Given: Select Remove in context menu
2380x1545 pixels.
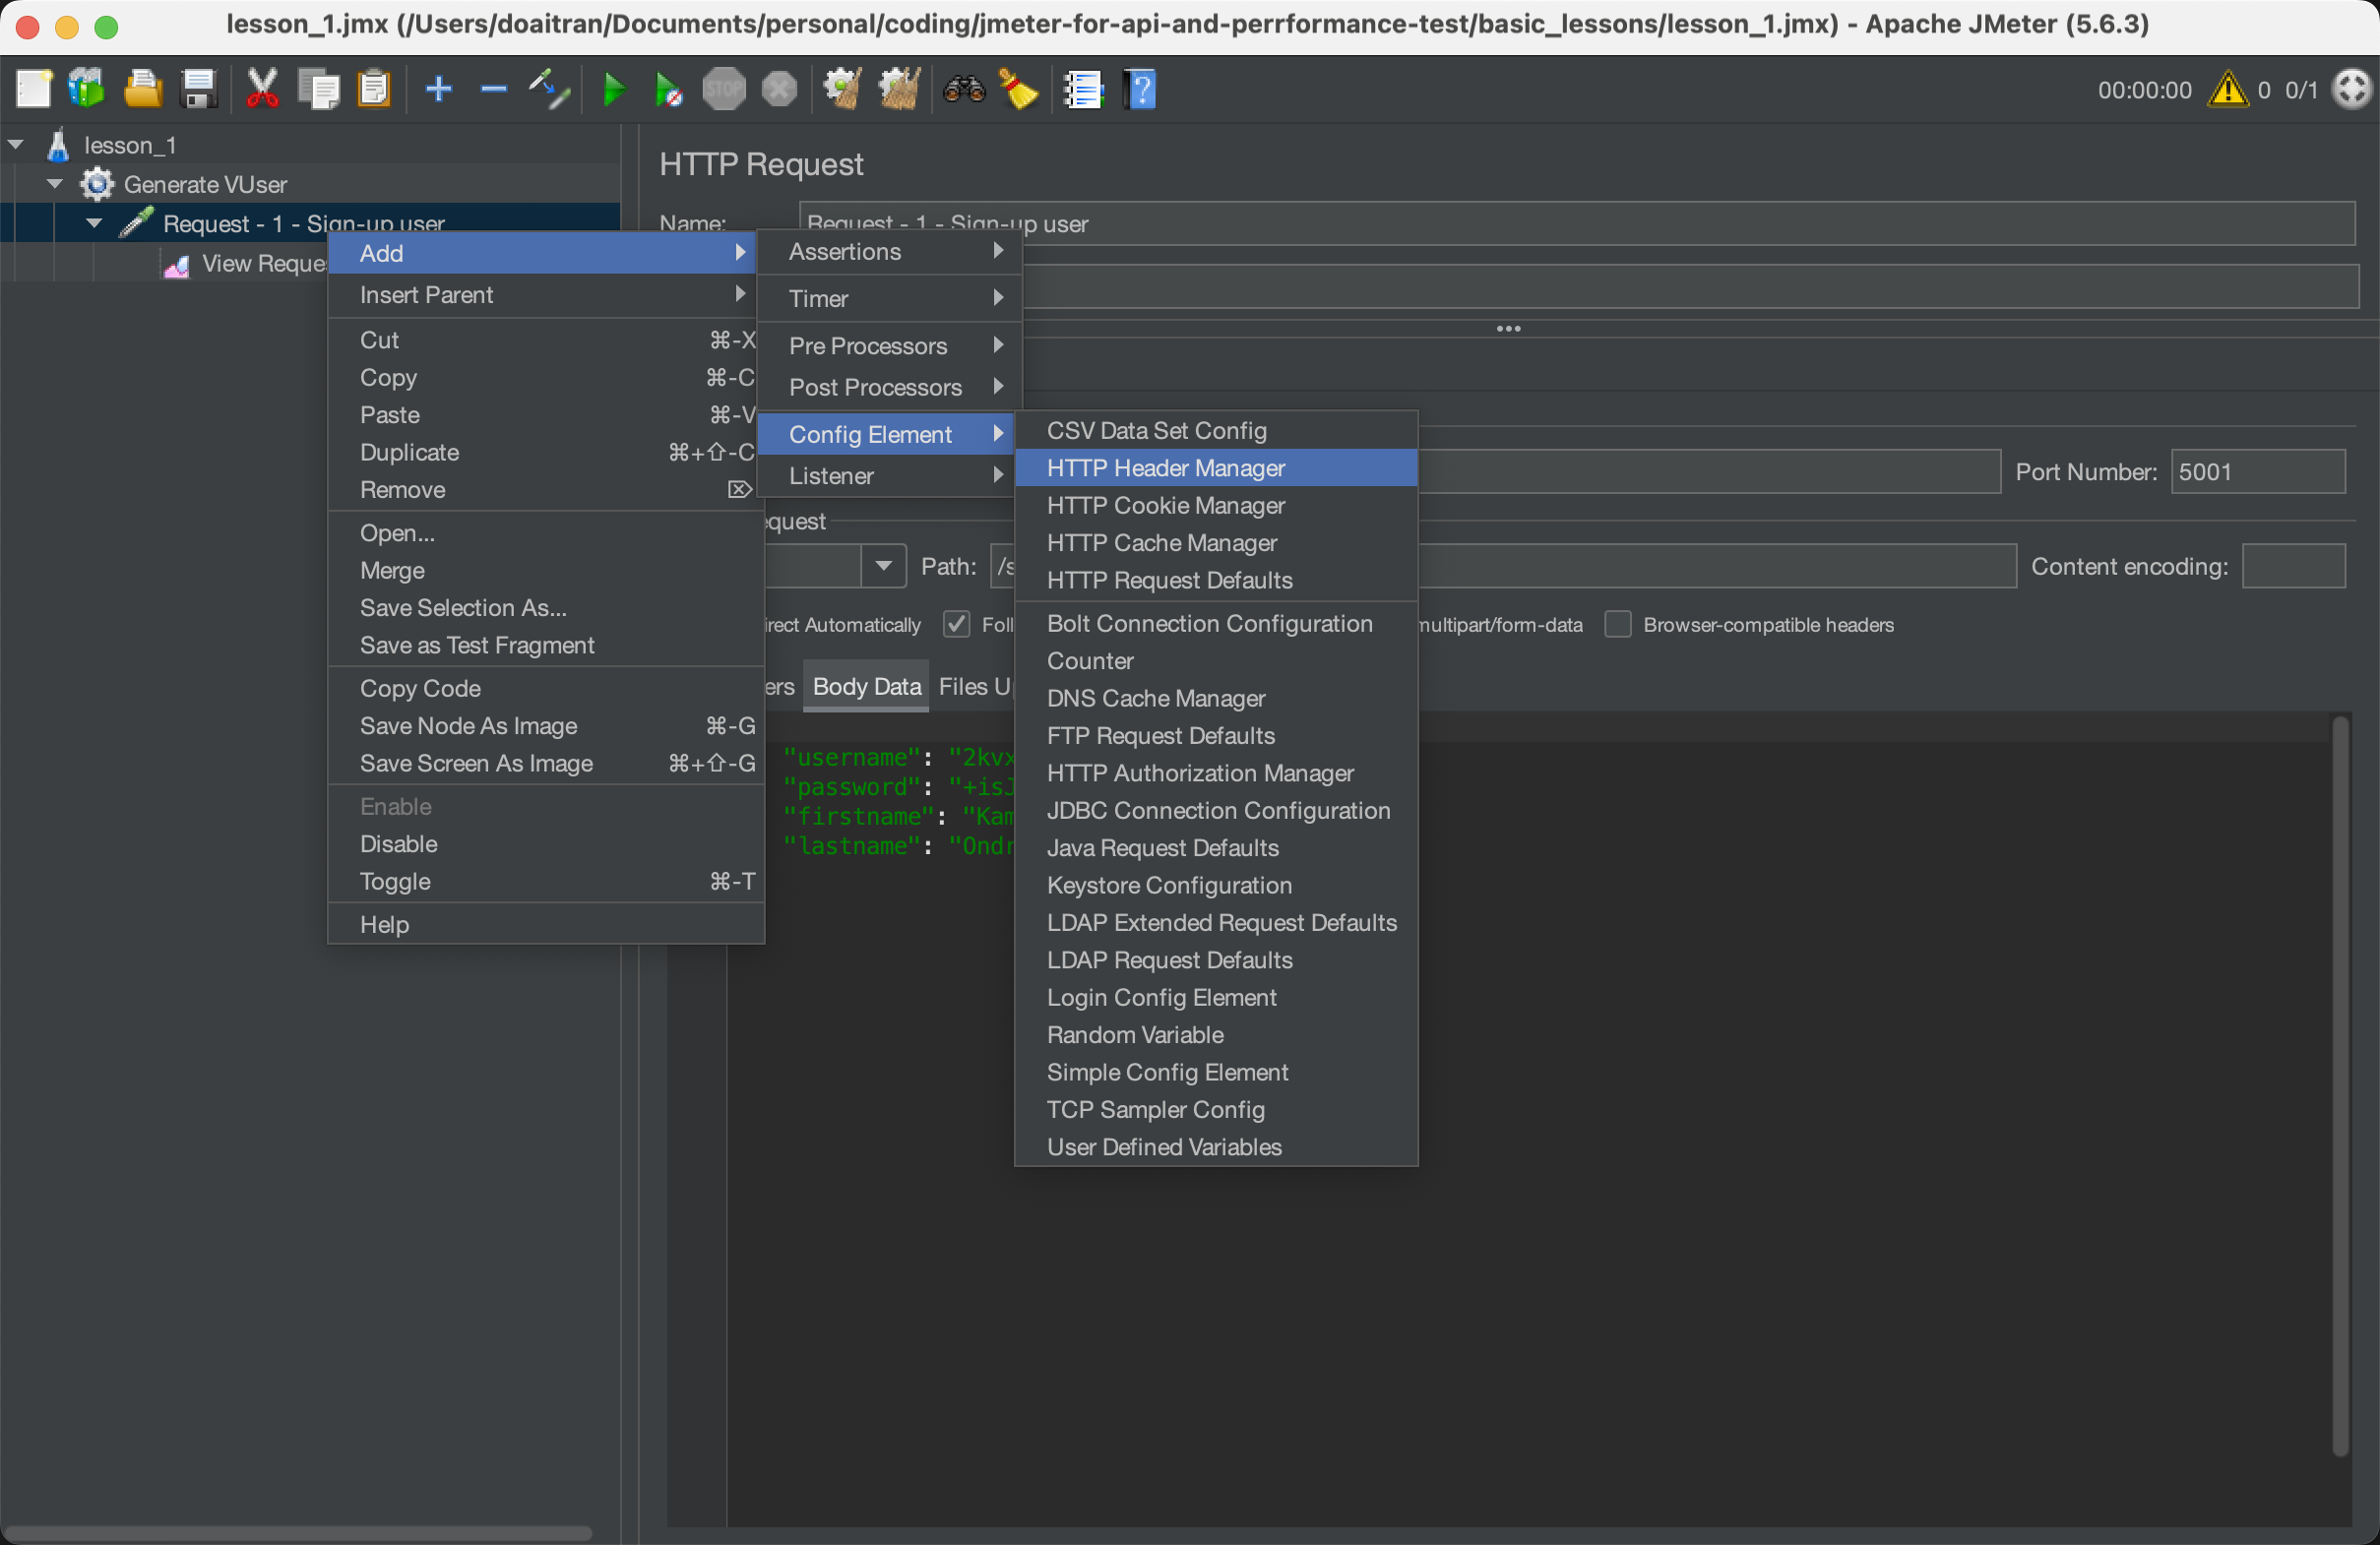Looking at the screenshot, I should (x=546, y=490).
